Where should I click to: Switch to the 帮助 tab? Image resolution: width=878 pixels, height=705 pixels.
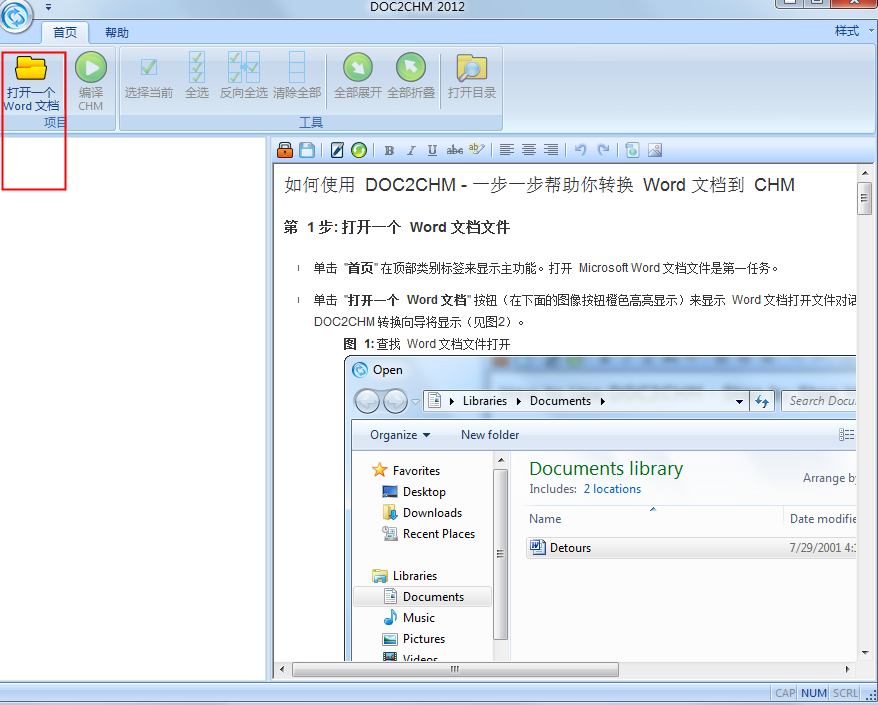(117, 32)
